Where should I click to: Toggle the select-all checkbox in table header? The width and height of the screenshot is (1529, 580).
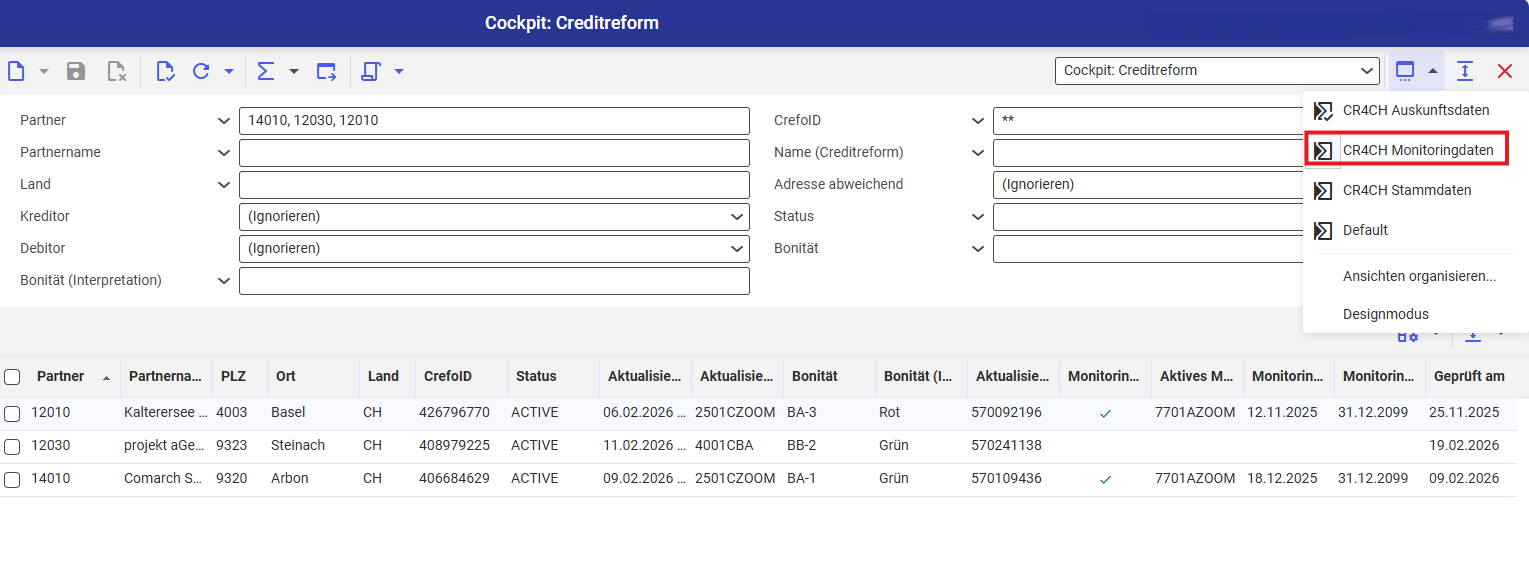pos(12,377)
